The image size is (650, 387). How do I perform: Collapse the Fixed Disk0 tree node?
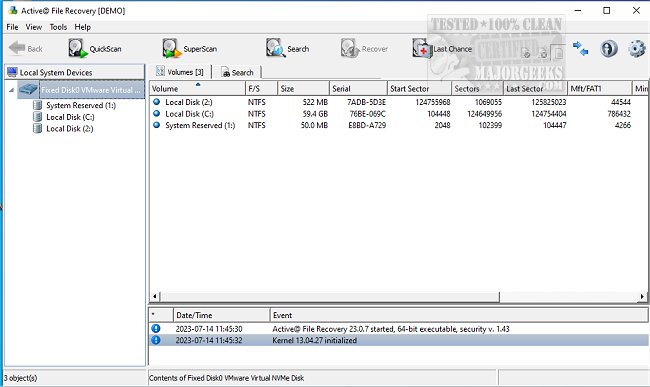coord(12,90)
